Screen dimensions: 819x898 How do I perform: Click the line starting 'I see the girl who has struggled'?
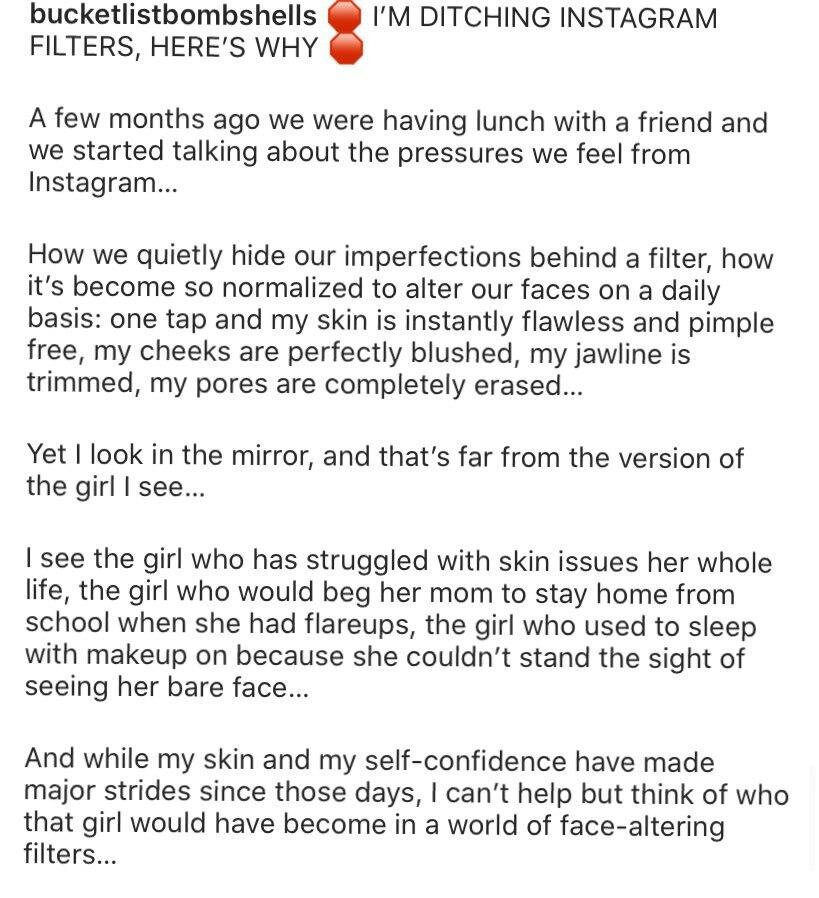click(x=399, y=561)
